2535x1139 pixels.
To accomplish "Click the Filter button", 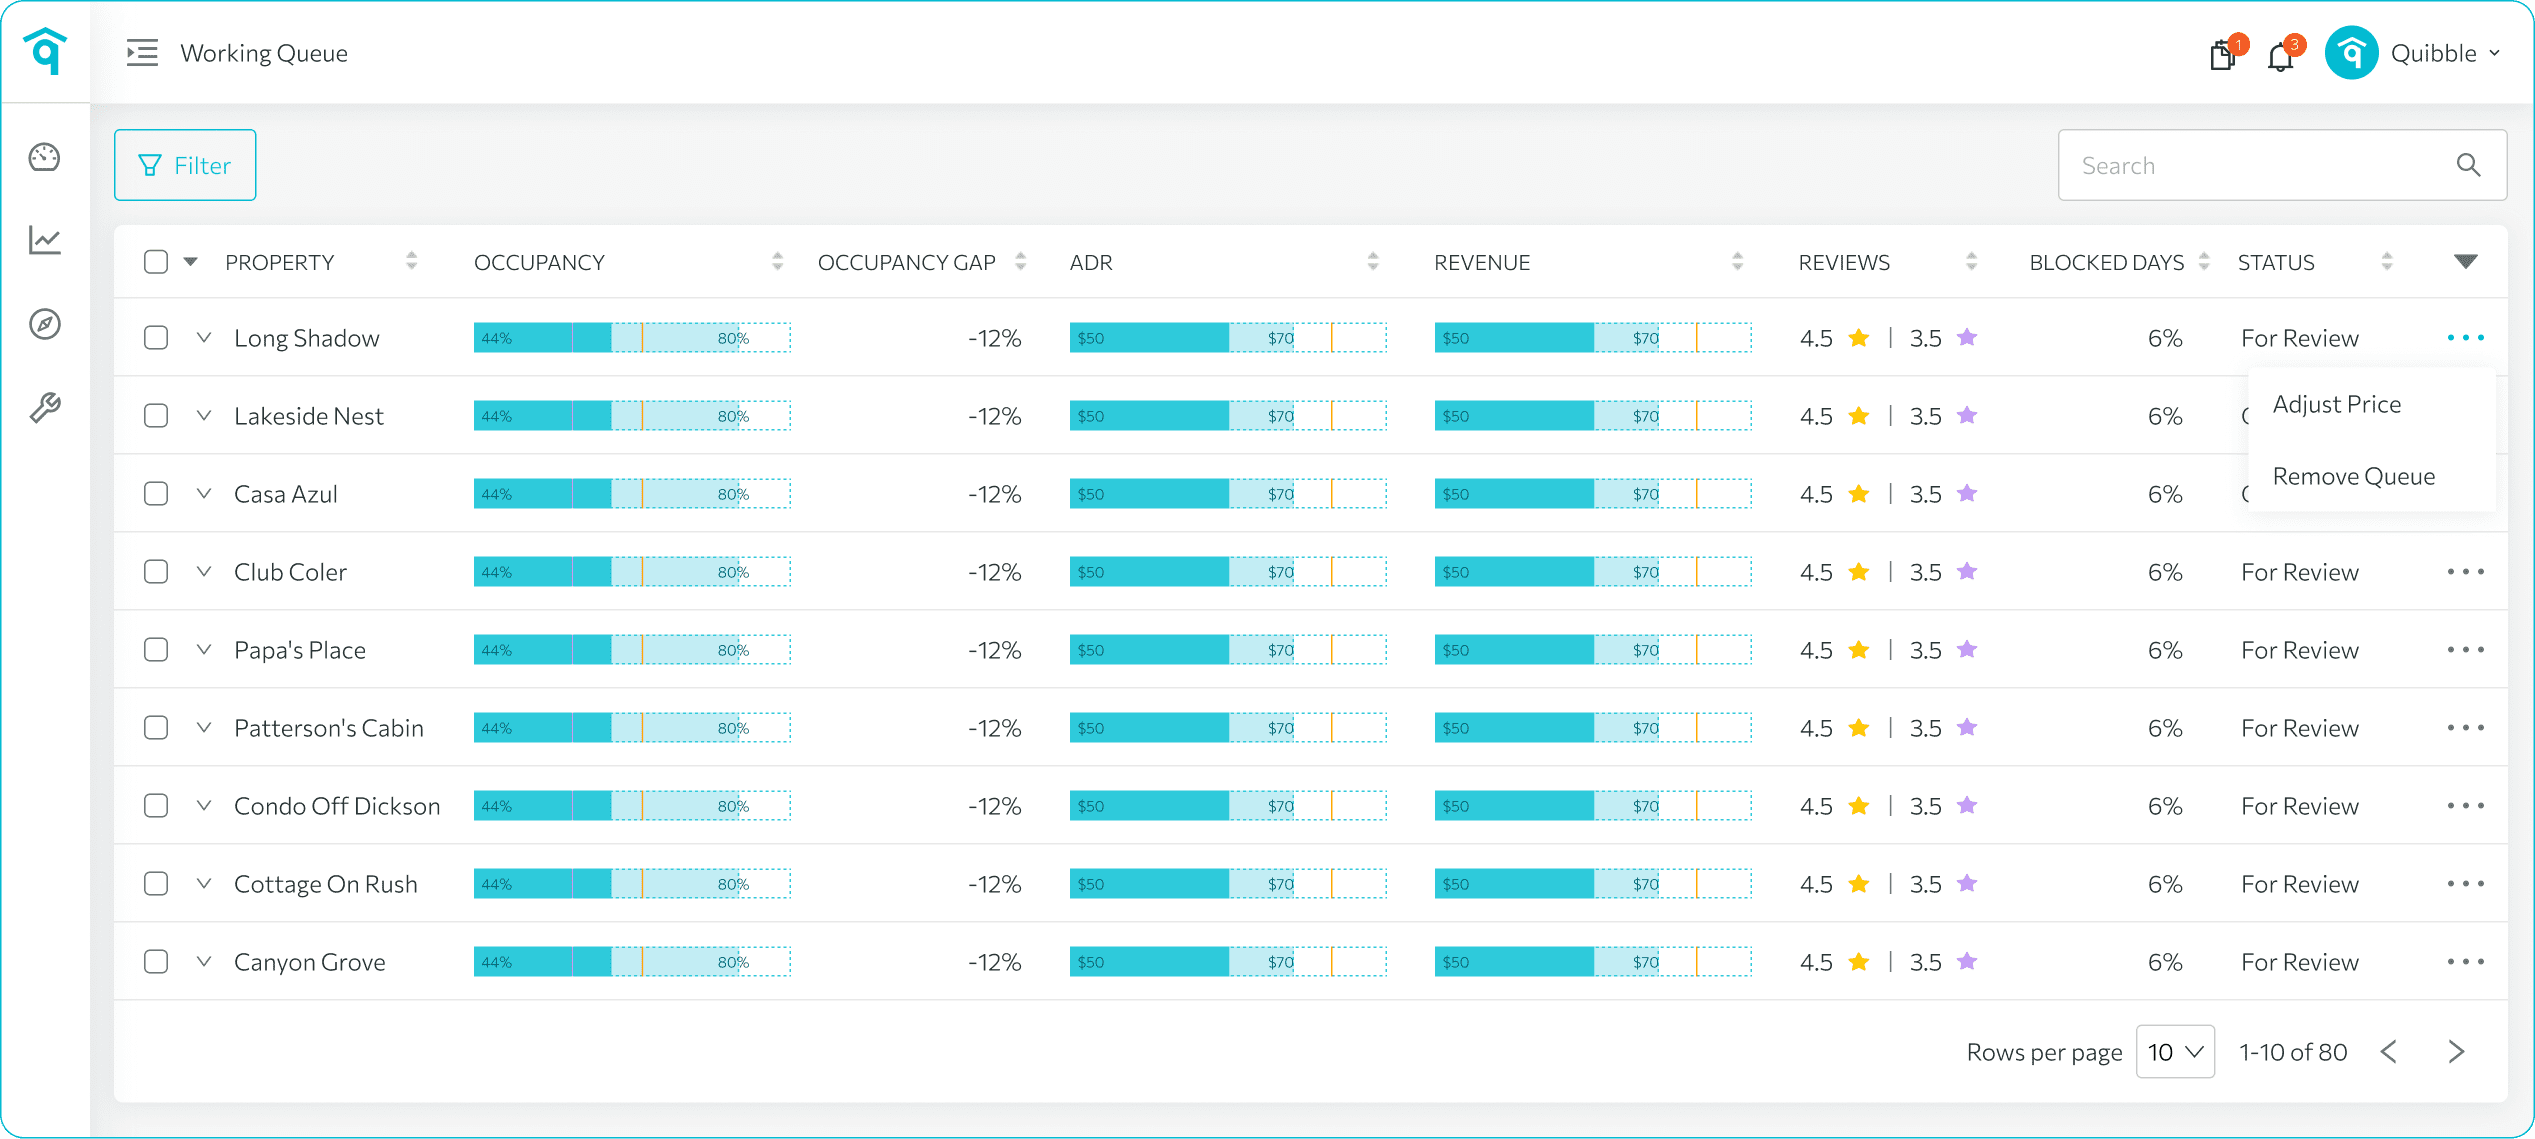I will tap(185, 165).
